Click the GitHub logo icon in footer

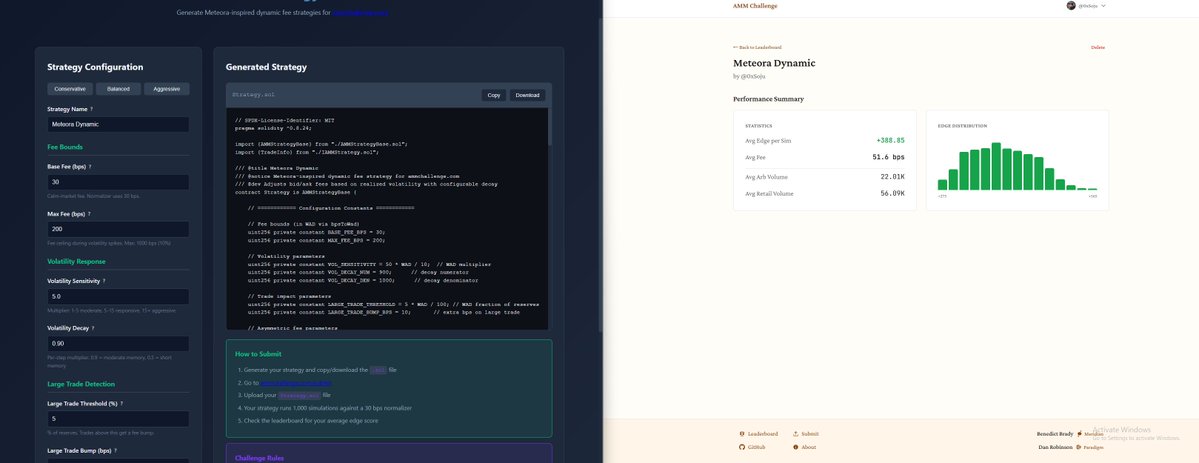(742, 447)
